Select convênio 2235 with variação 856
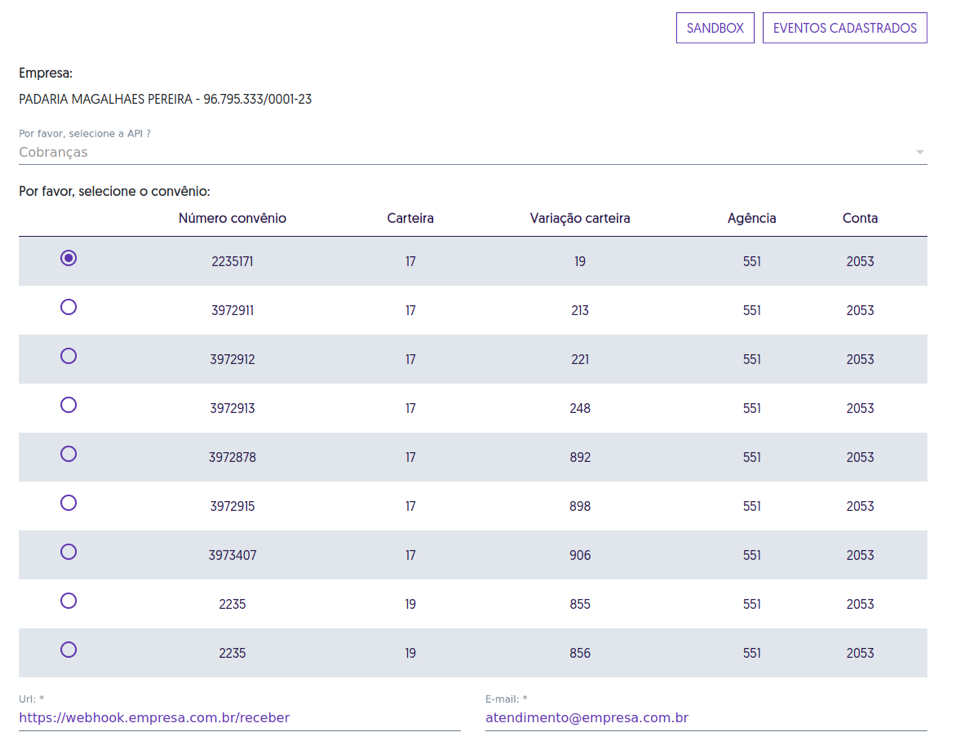Image resolution: width=961 pixels, height=746 pixels. (x=69, y=650)
